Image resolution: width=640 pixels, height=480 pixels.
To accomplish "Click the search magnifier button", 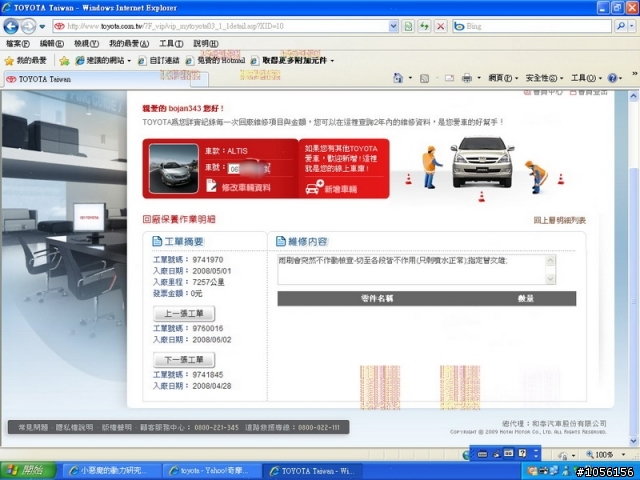I will [x=620, y=26].
